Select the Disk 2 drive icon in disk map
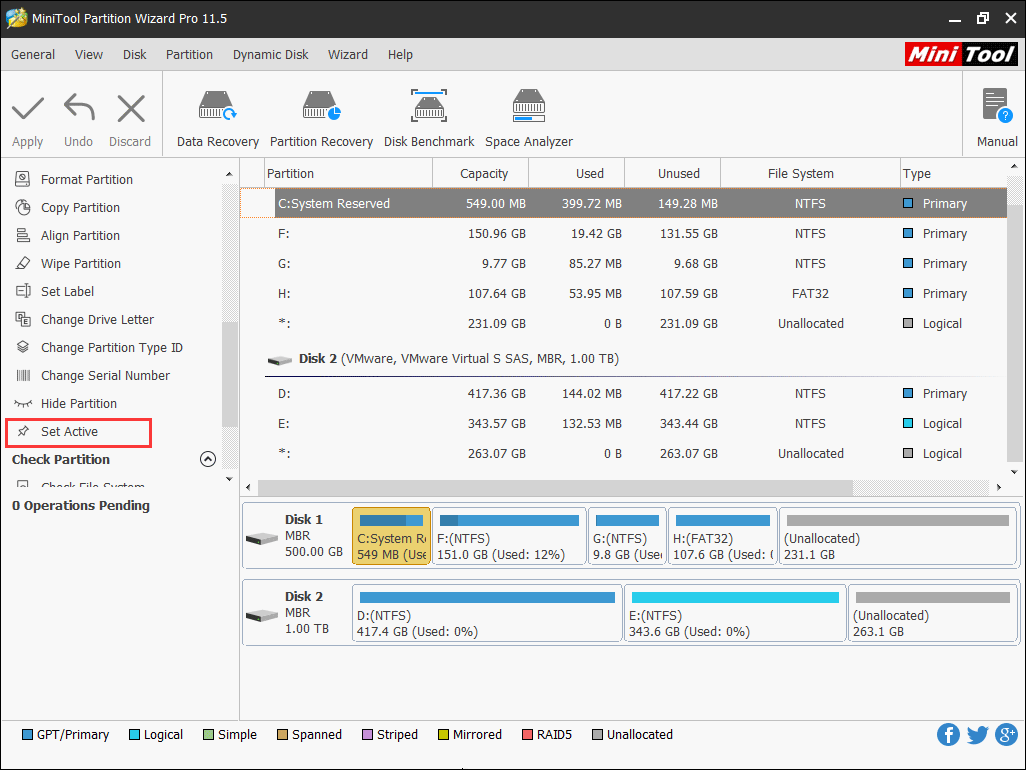1026x770 pixels. coord(262,616)
